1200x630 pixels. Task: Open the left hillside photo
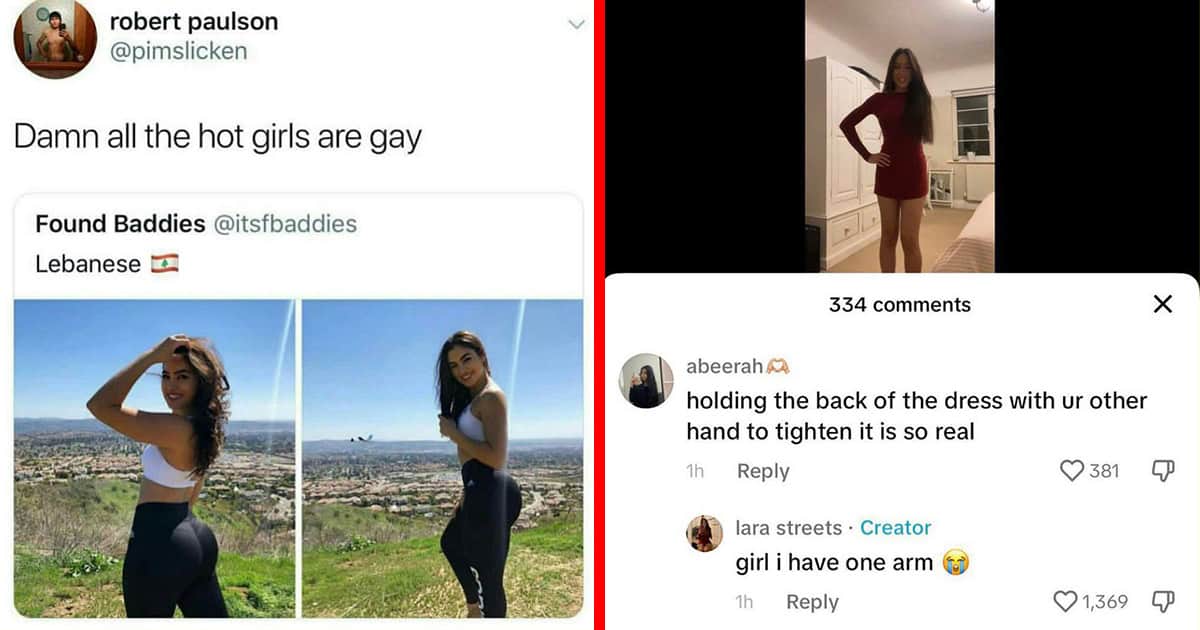coord(155,458)
